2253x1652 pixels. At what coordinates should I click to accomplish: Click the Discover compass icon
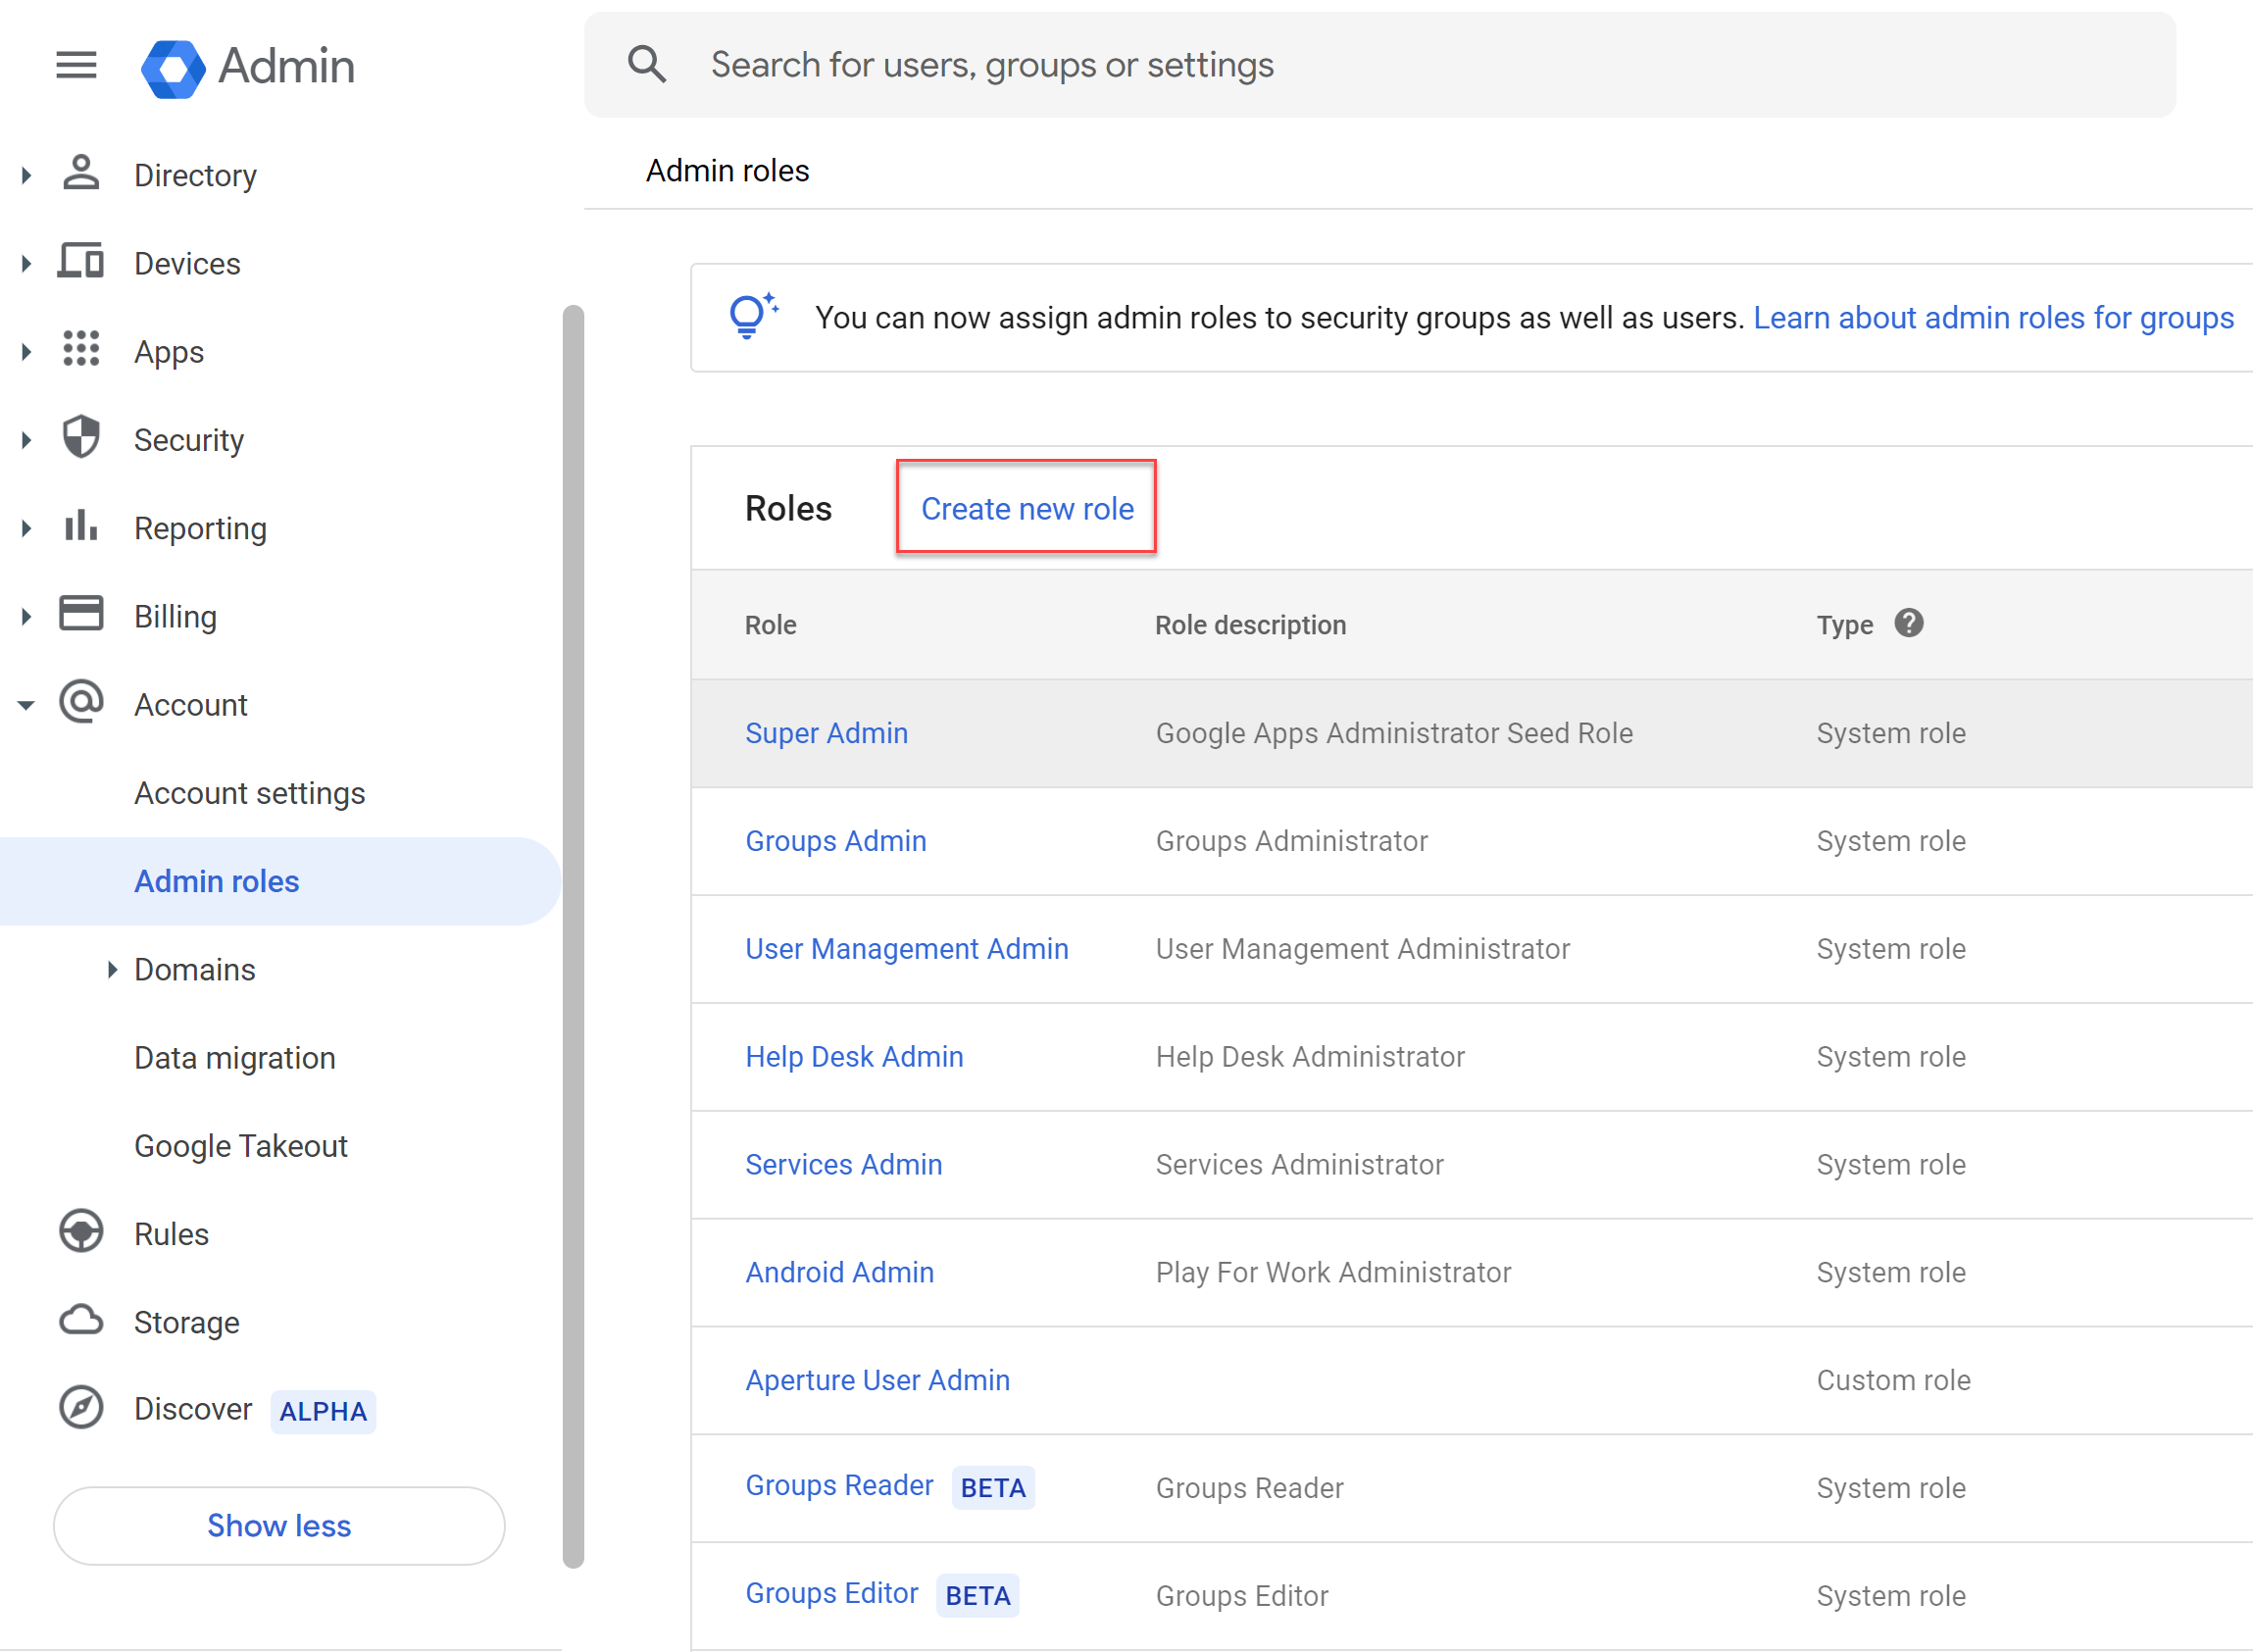[81, 1408]
